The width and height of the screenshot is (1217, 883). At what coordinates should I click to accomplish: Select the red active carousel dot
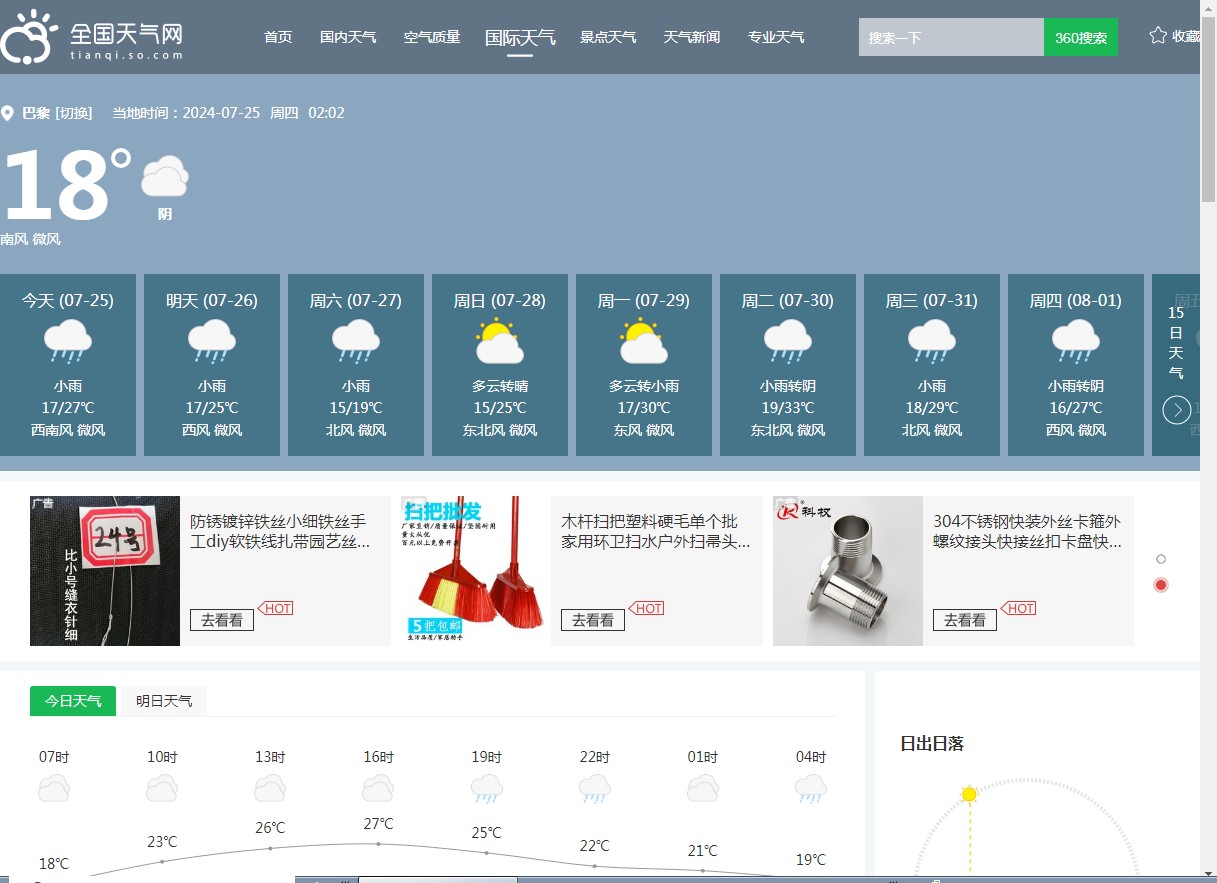[x=1161, y=585]
